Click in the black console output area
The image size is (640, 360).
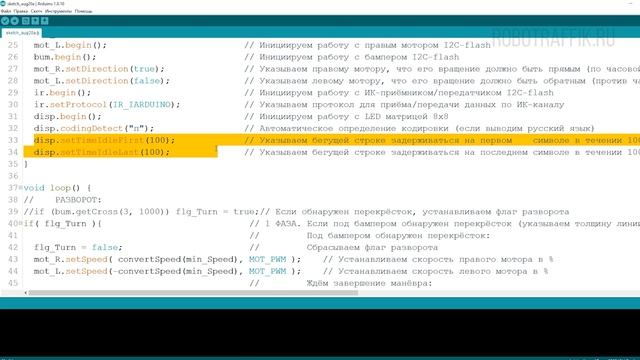[x=320, y=332]
